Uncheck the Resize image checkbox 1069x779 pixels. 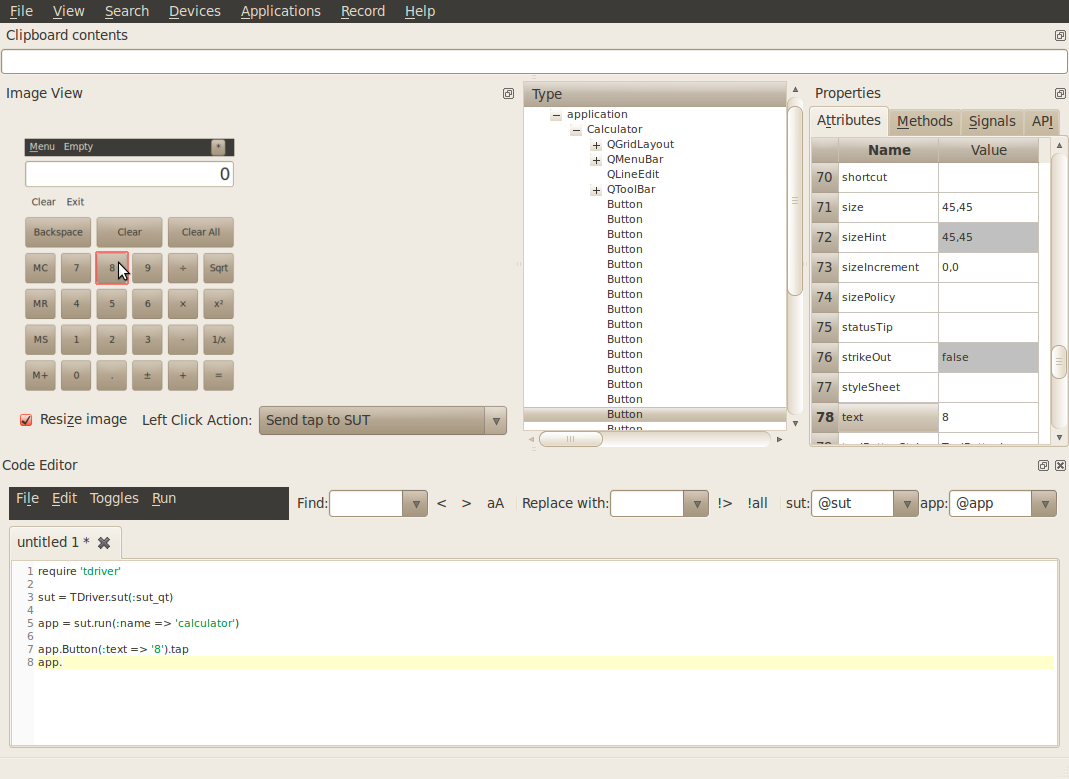[x=27, y=420]
